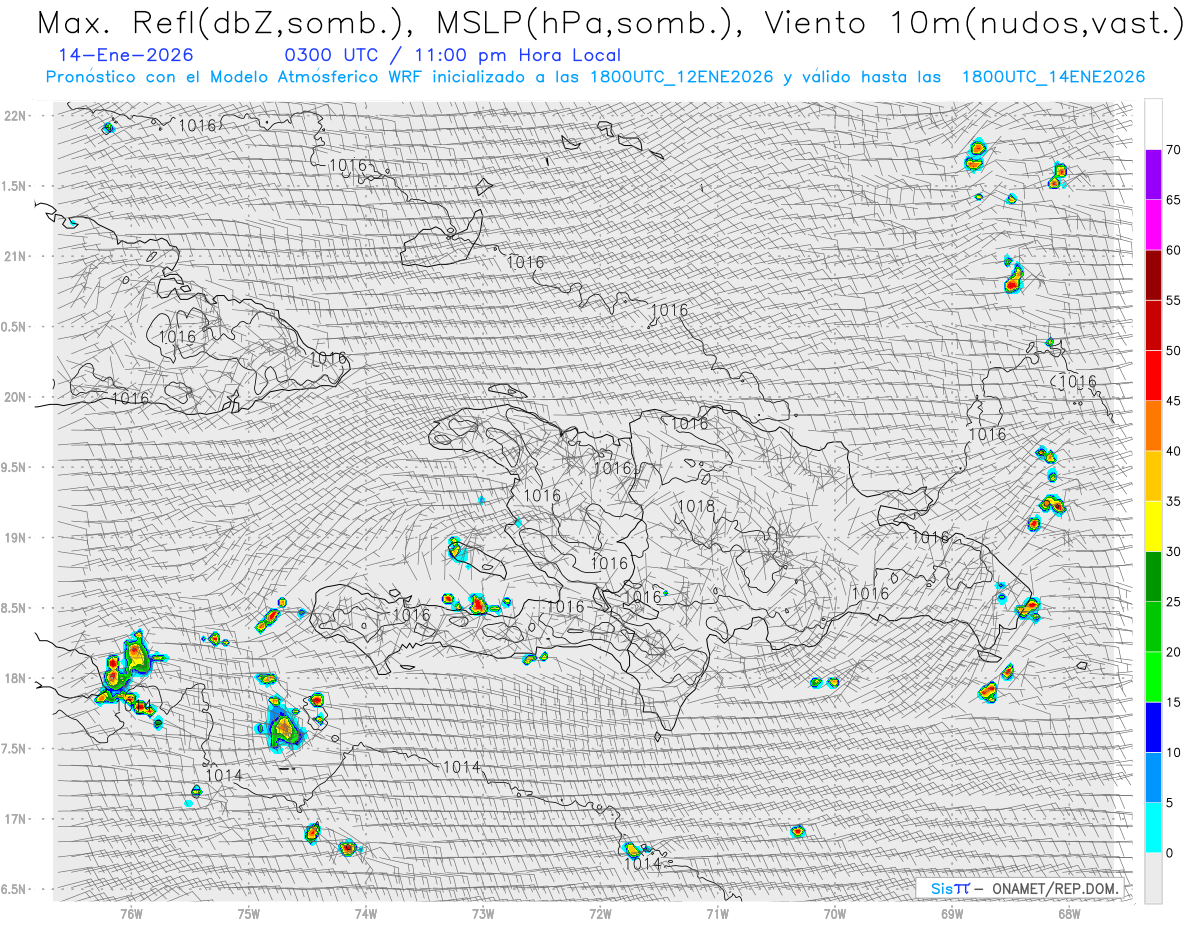Screen dimensions: 1200x927
Task: Select the orange 40-45 dBZ color band
Action: 1153,426
